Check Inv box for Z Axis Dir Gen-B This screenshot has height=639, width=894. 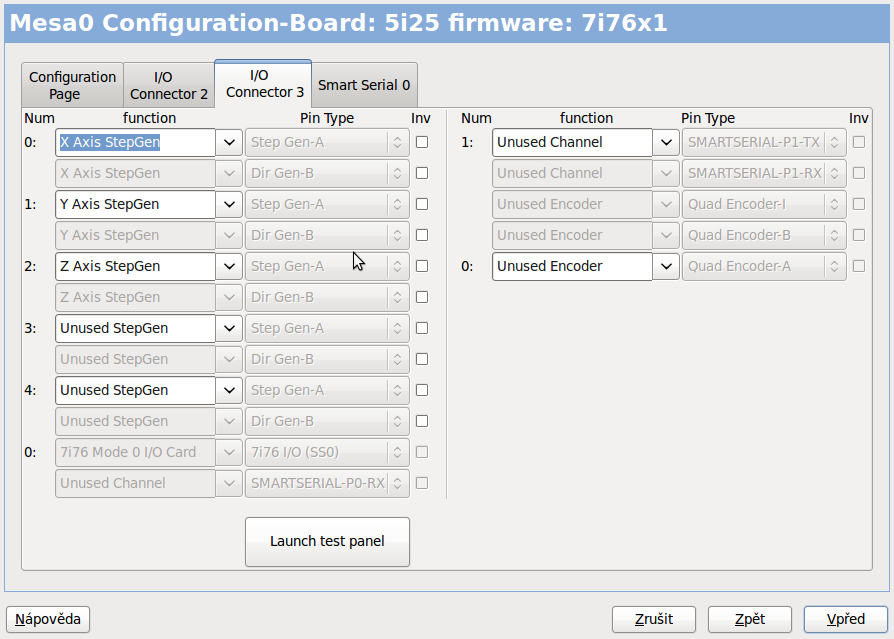pyautogui.click(x=422, y=298)
